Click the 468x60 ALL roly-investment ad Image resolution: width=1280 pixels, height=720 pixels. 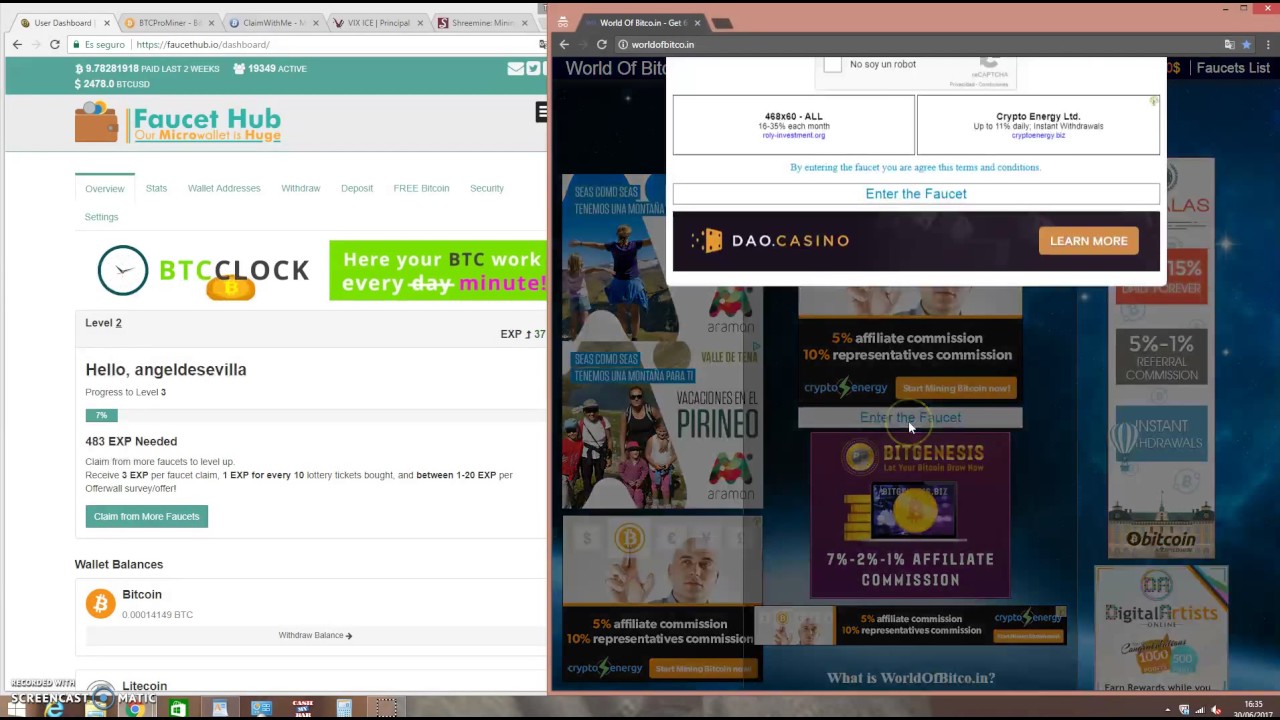tap(793, 125)
